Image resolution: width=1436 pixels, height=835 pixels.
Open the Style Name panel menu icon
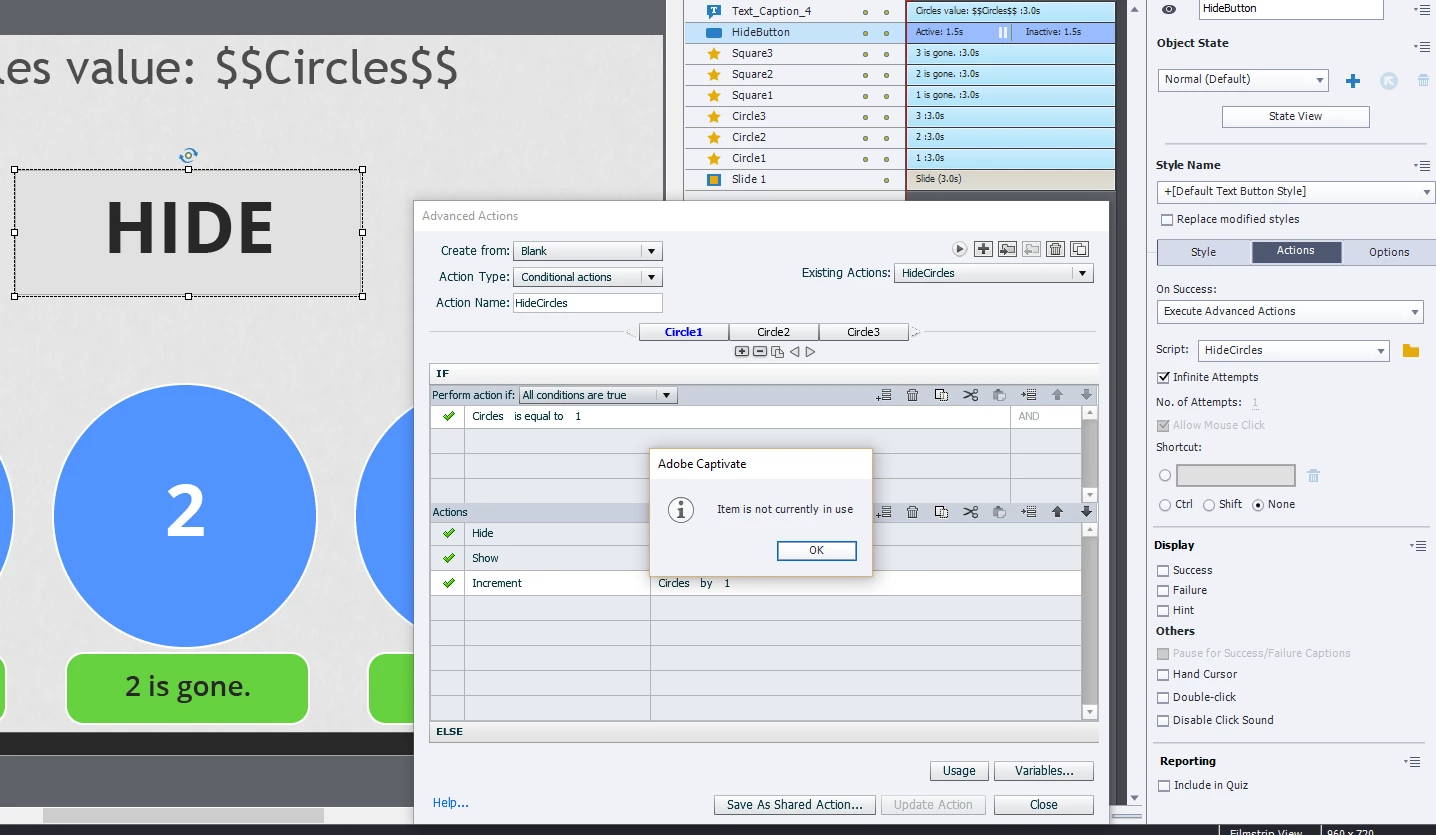[x=1422, y=165]
